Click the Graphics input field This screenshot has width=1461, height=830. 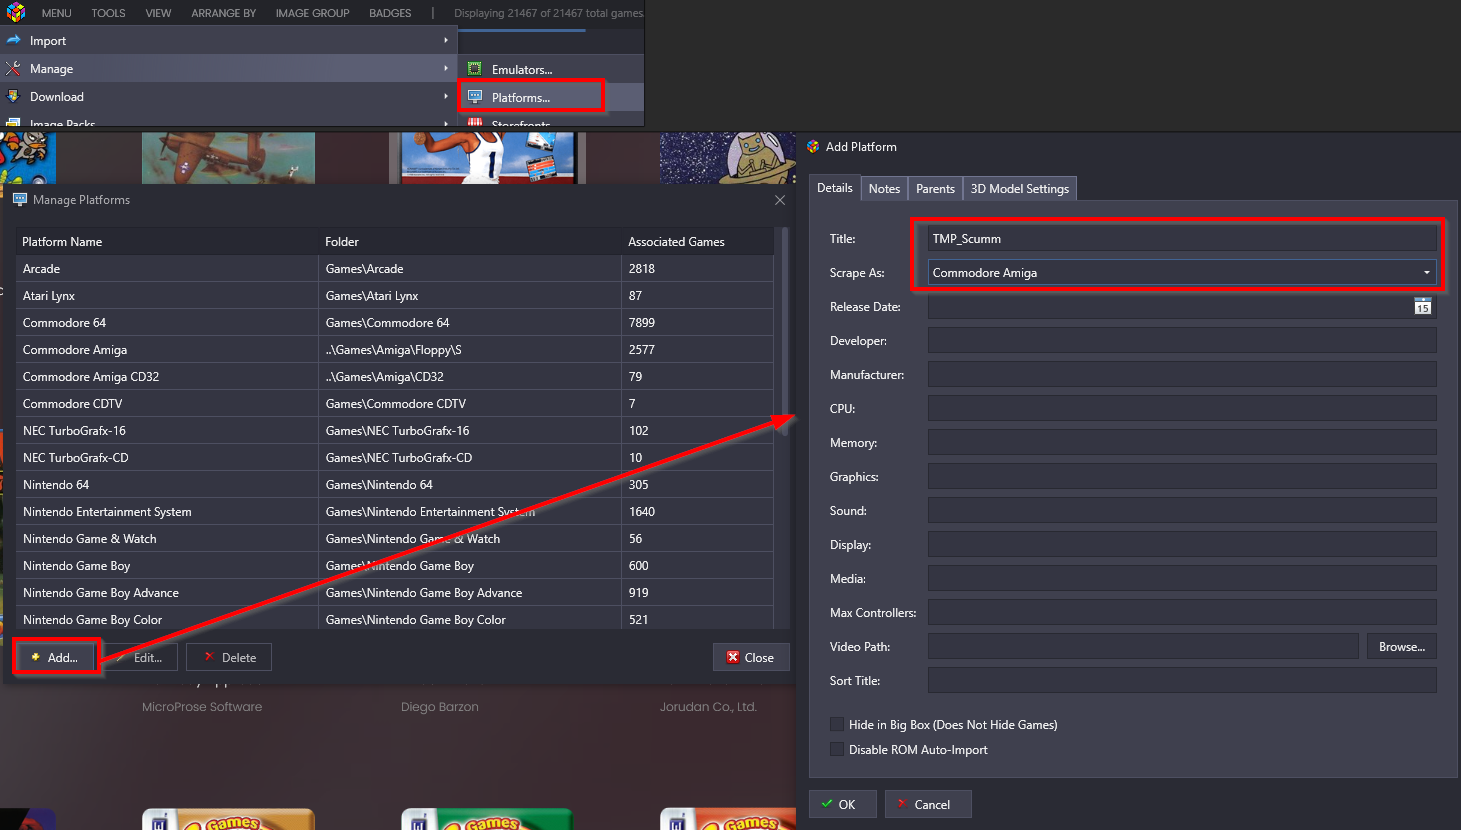pos(1182,476)
